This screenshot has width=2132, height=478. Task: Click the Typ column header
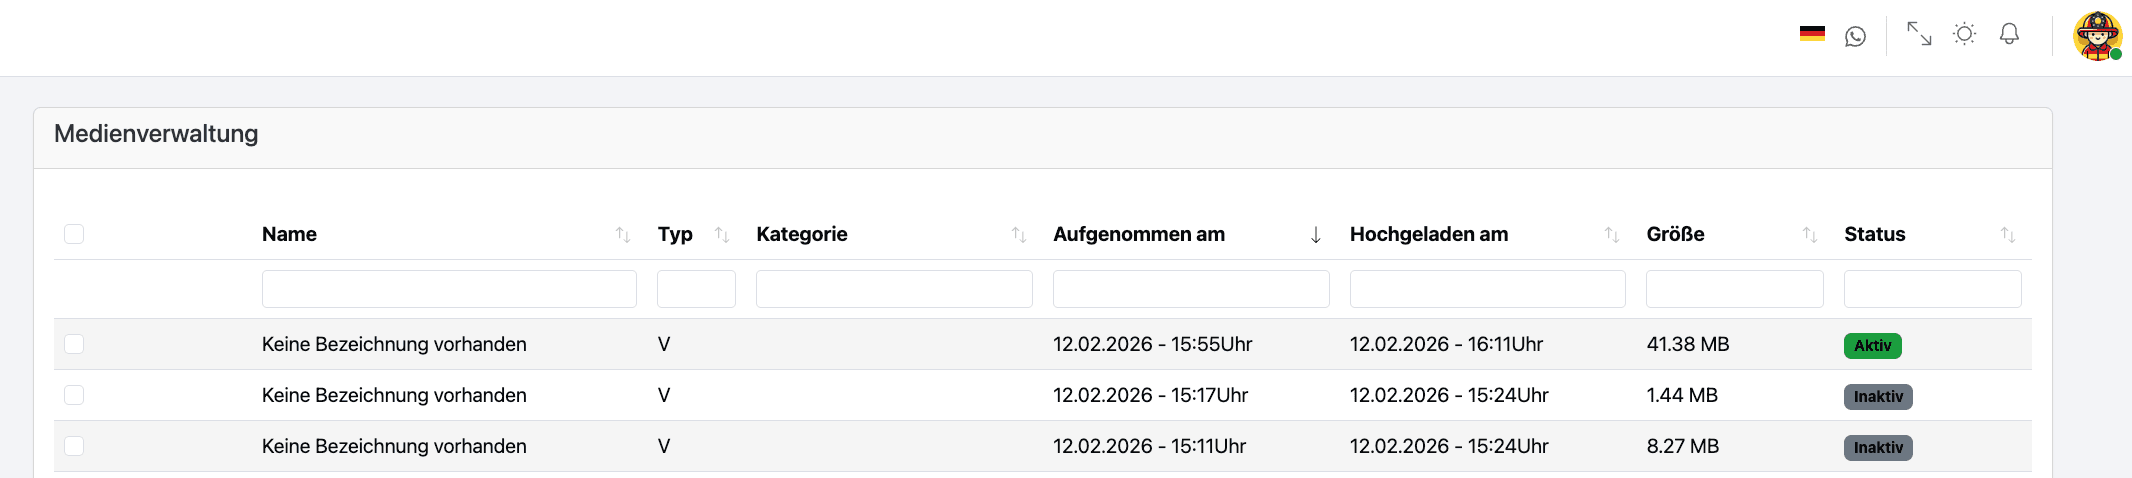pos(675,234)
